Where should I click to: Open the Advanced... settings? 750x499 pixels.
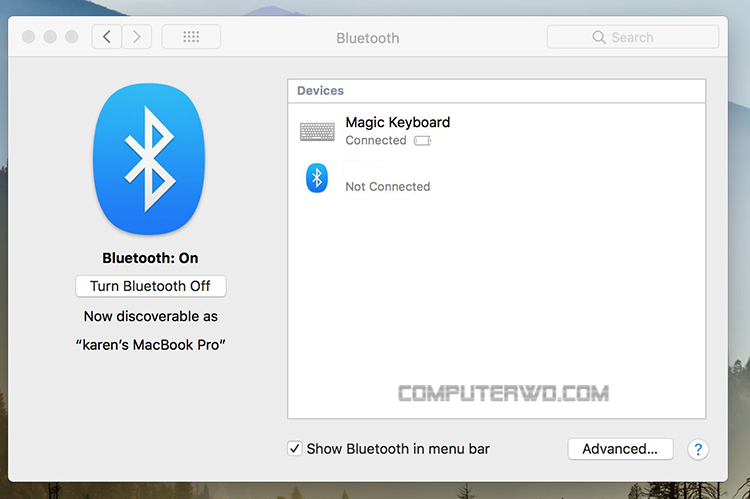tap(620, 449)
